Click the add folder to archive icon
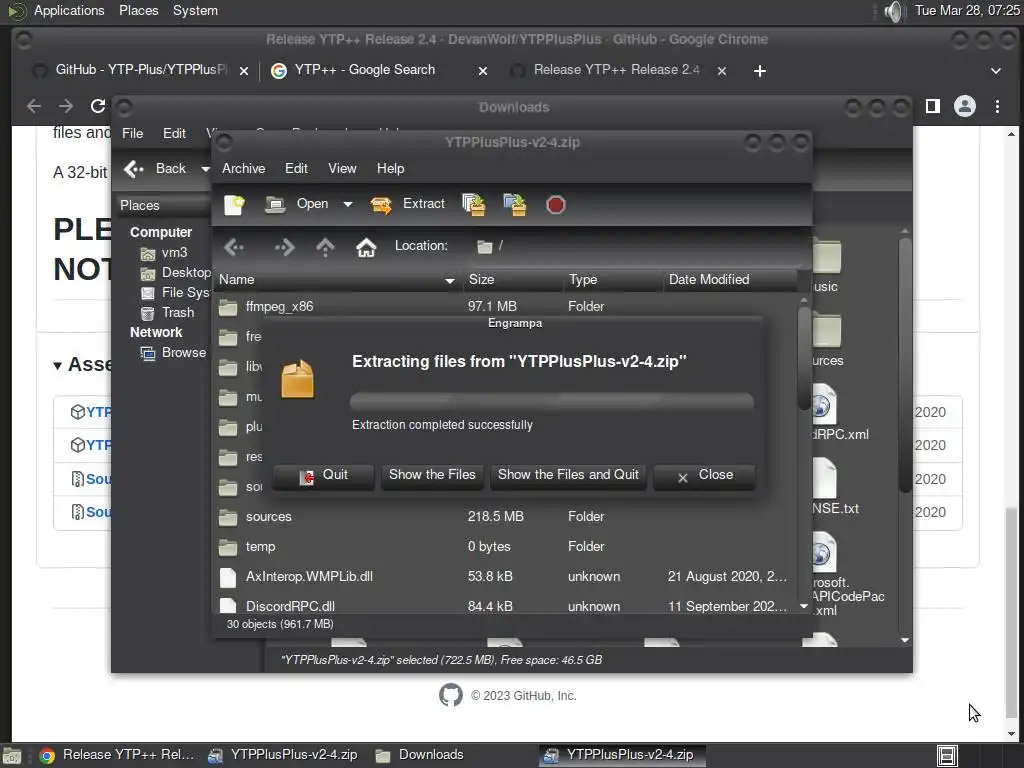1024x768 pixels. coord(515,204)
